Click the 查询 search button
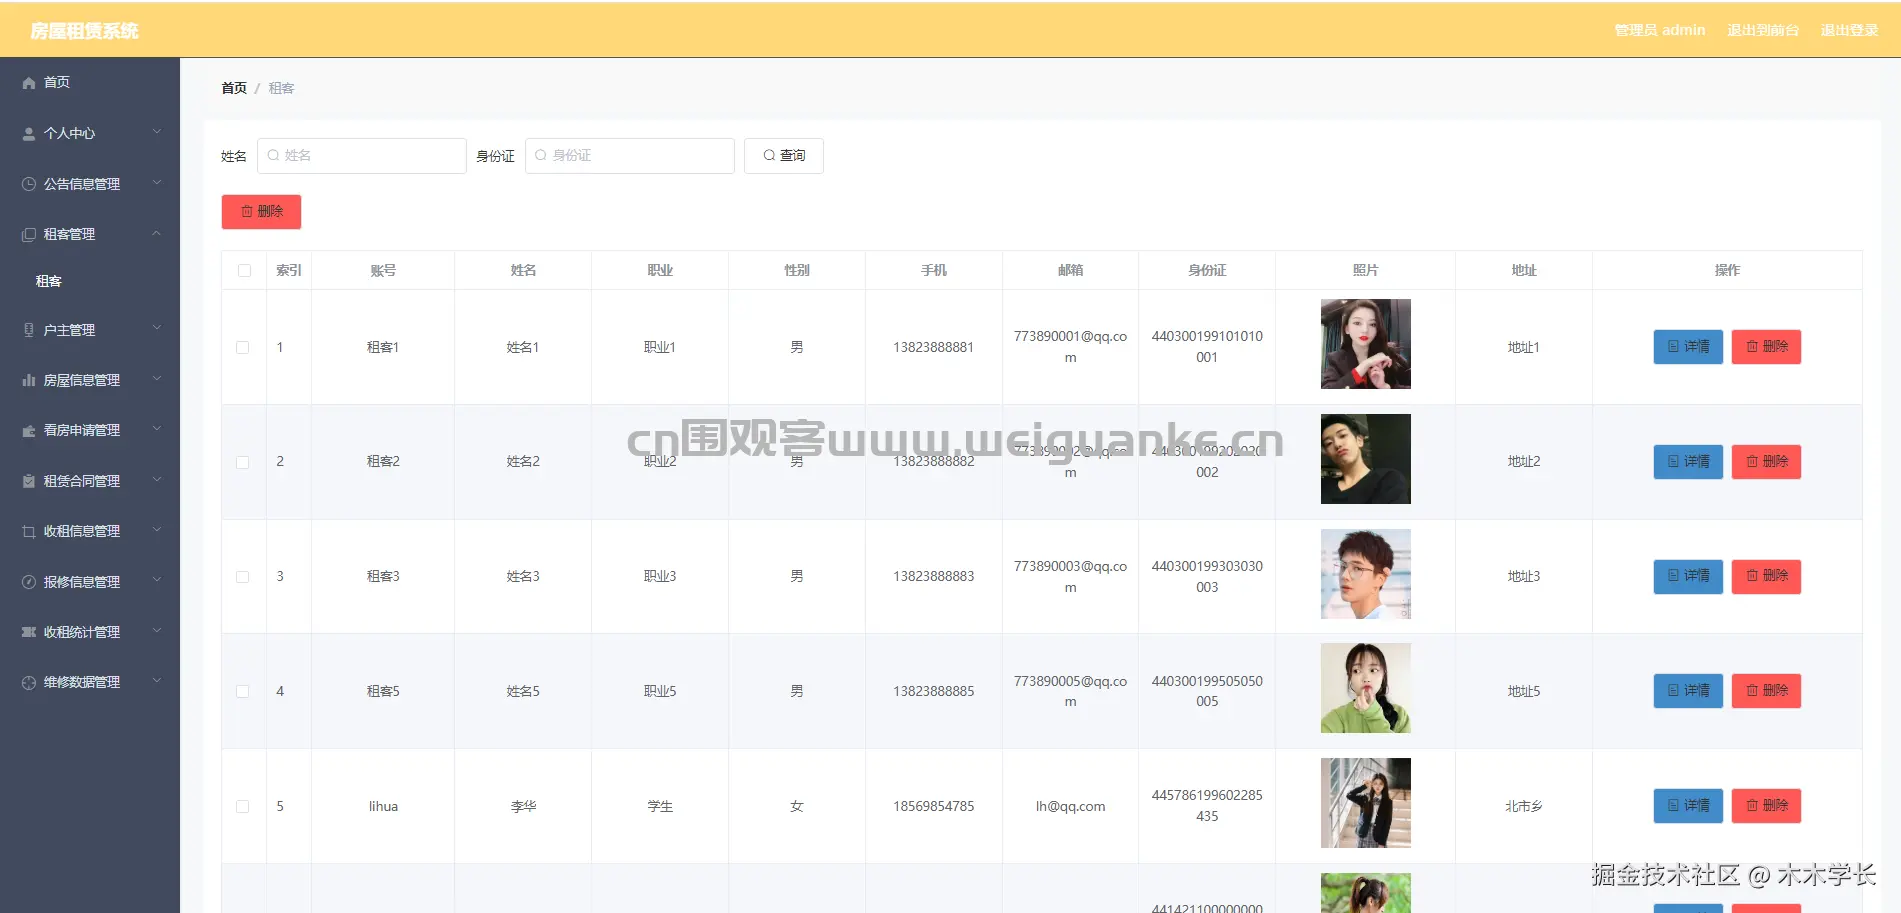The height and width of the screenshot is (913, 1901). pos(784,156)
